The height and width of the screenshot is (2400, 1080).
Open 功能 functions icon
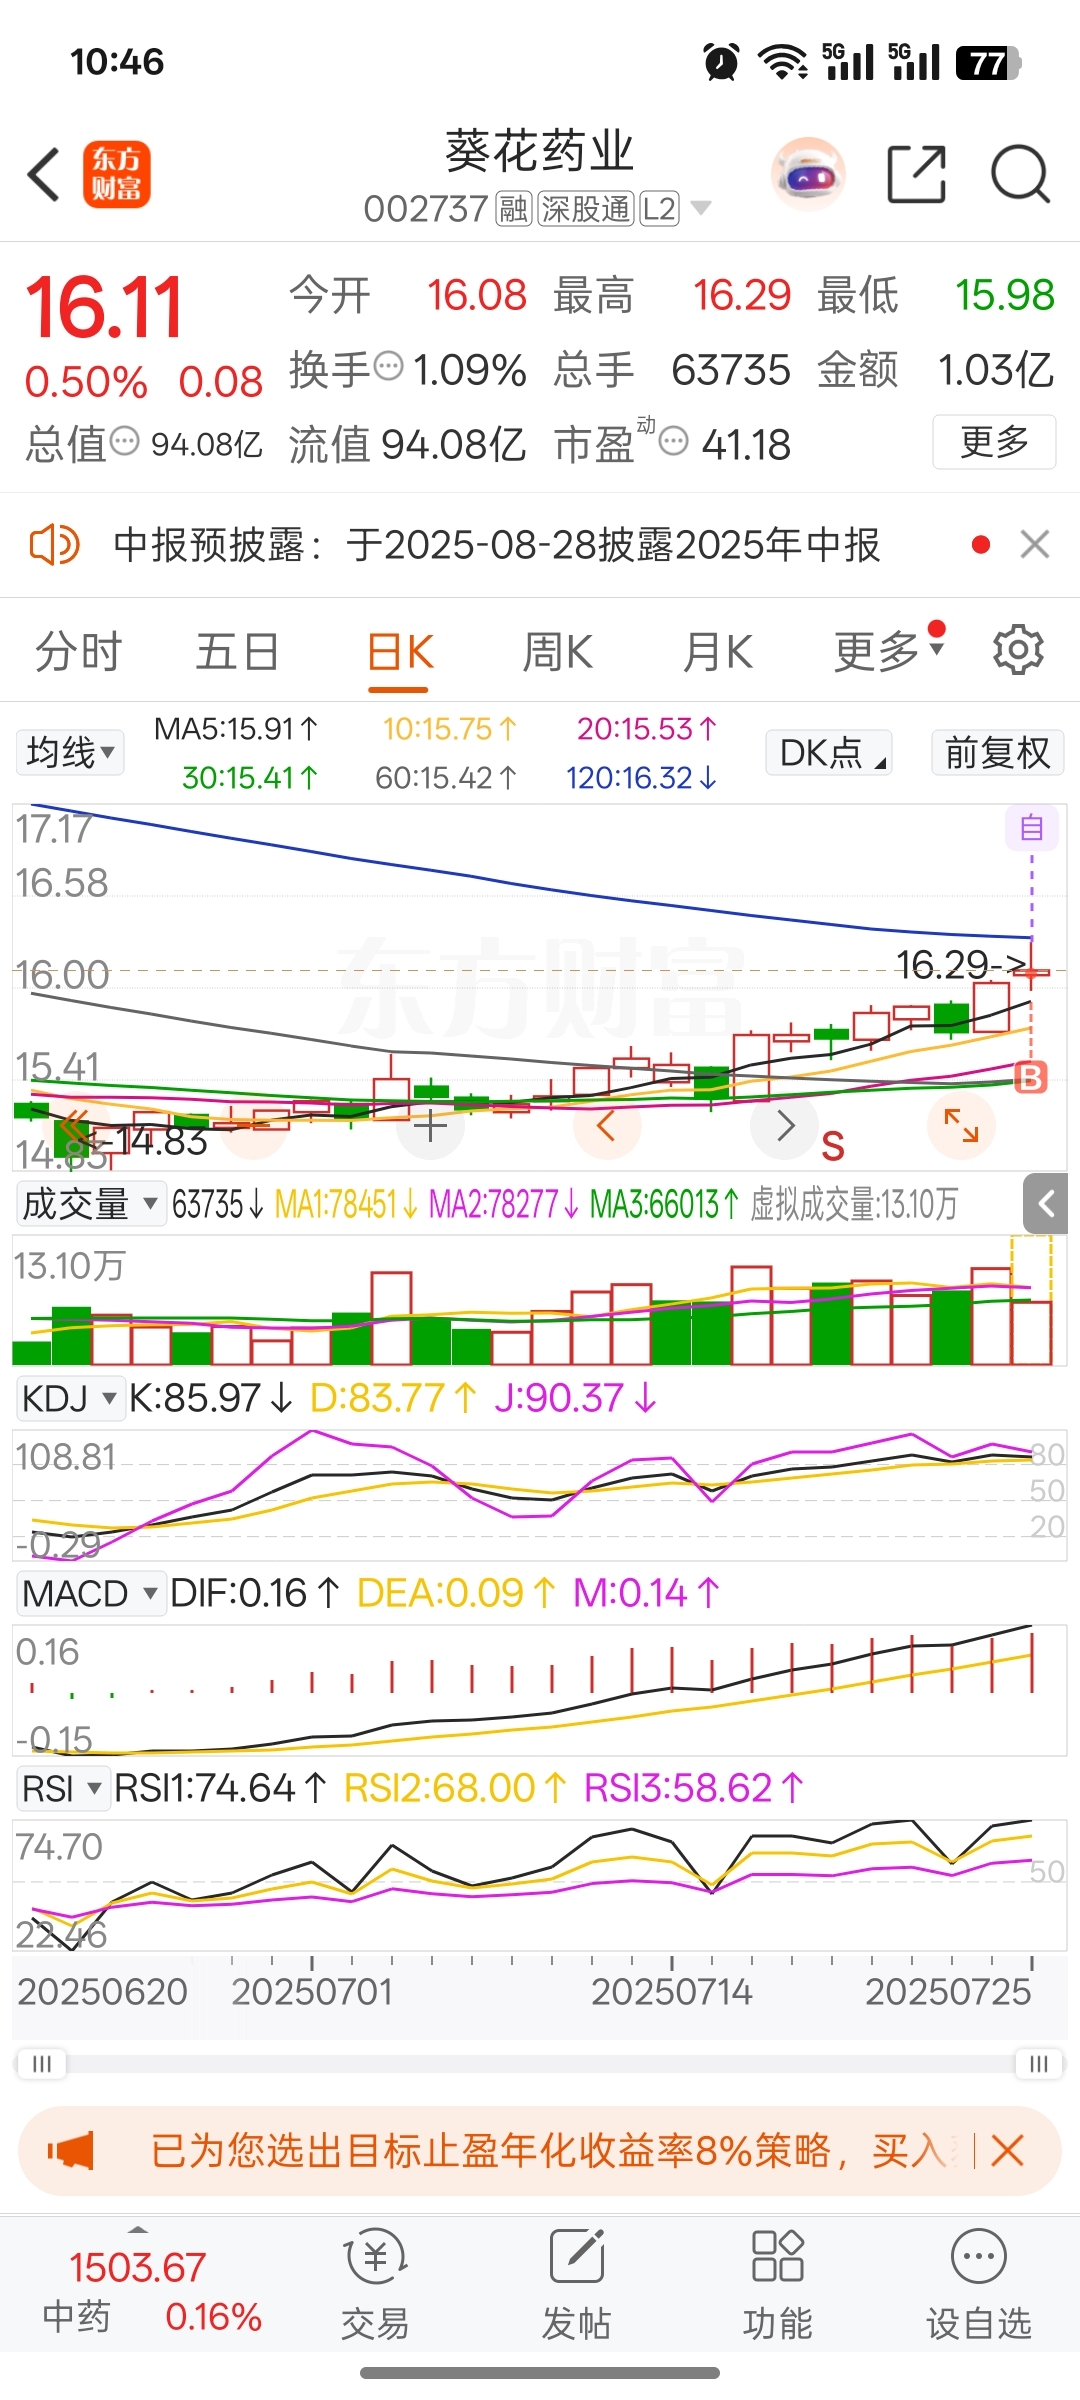pyautogui.click(x=777, y=2285)
